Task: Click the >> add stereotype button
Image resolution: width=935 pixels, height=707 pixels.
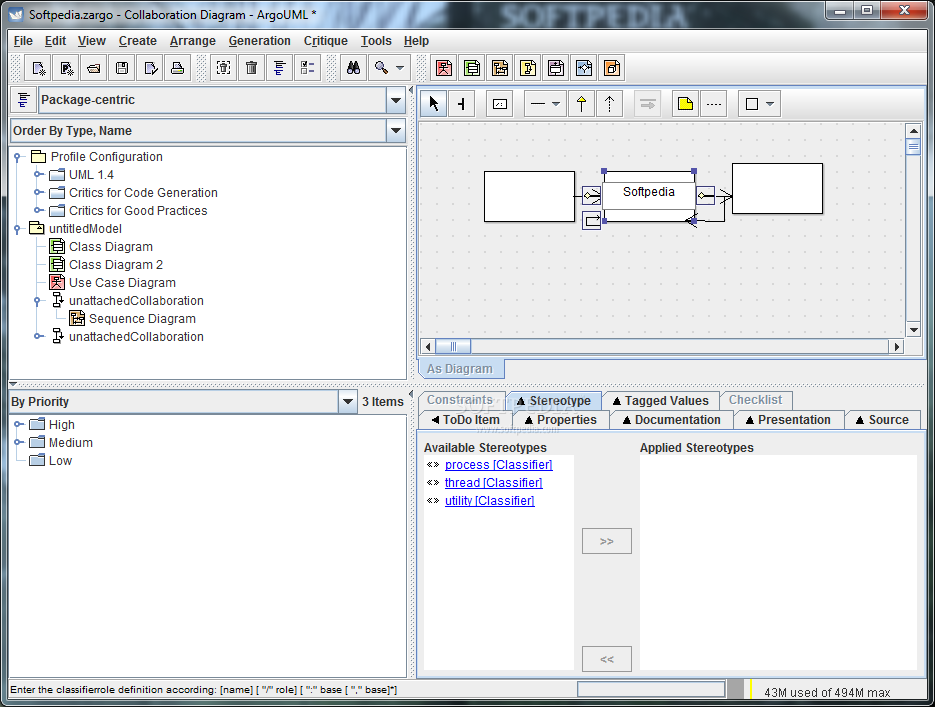Action: tap(606, 541)
